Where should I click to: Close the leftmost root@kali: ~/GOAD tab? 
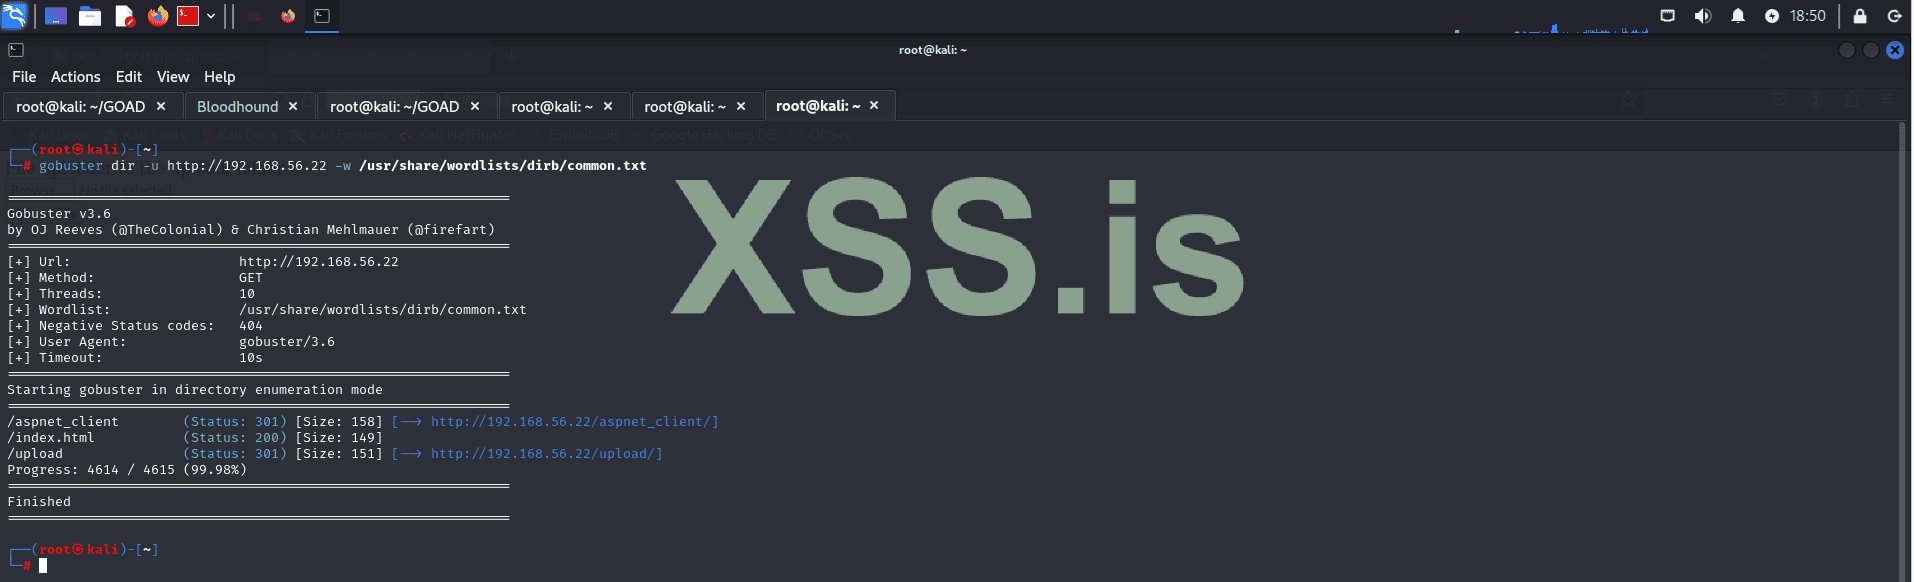pyautogui.click(x=161, y=106)
